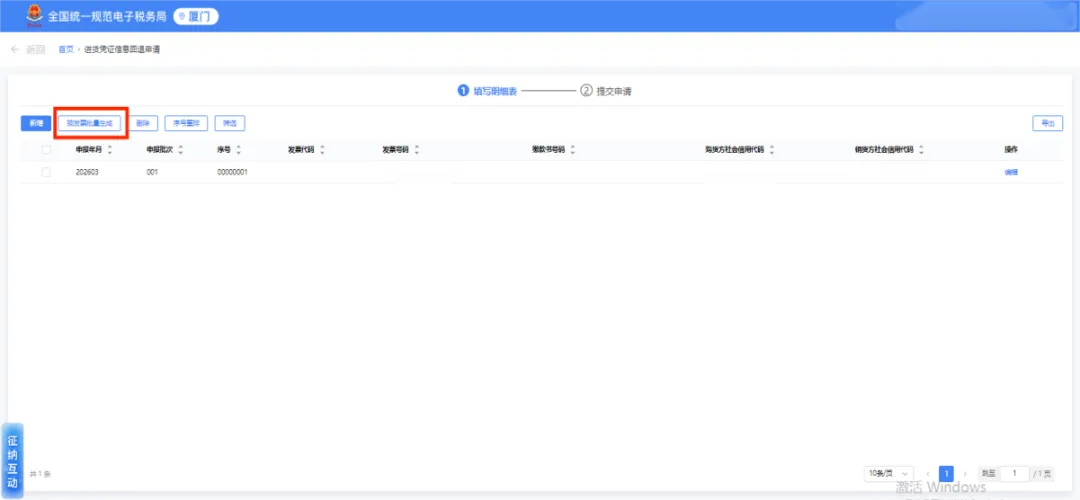Sort by the 销货方社会信用代码 column arrows
The width and height of the screenshot is (1080, 500).
(x=921, y=150)
